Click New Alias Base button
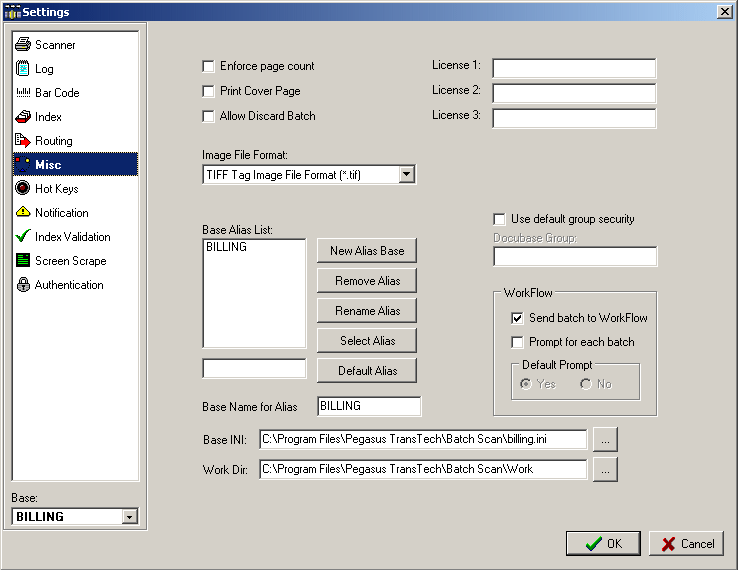Image resolution: width=738 pixels, height=570 pixels. tap(367, 250)
